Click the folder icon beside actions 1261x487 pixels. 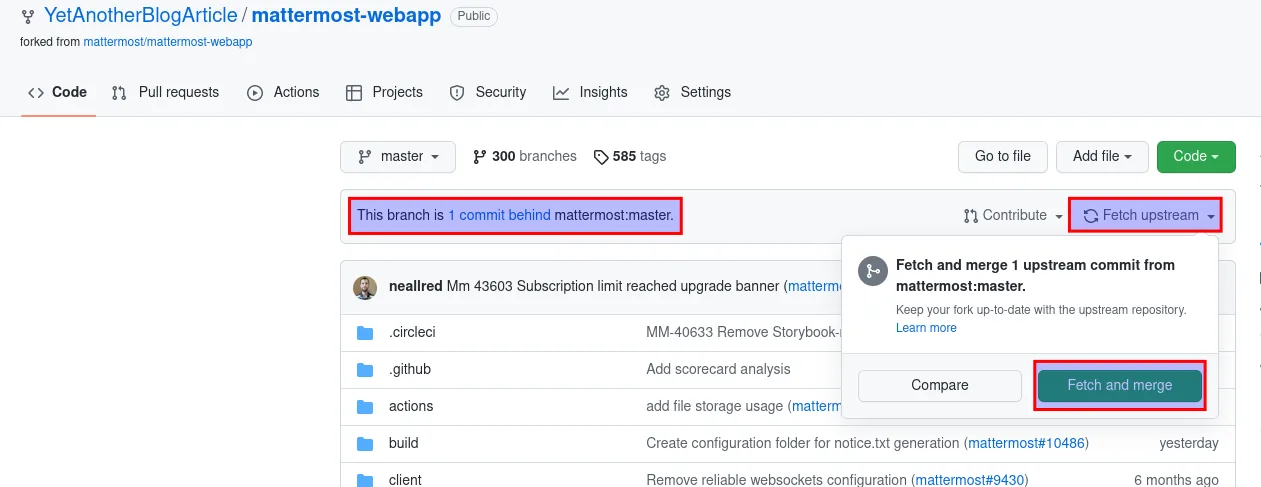[365, 406]
